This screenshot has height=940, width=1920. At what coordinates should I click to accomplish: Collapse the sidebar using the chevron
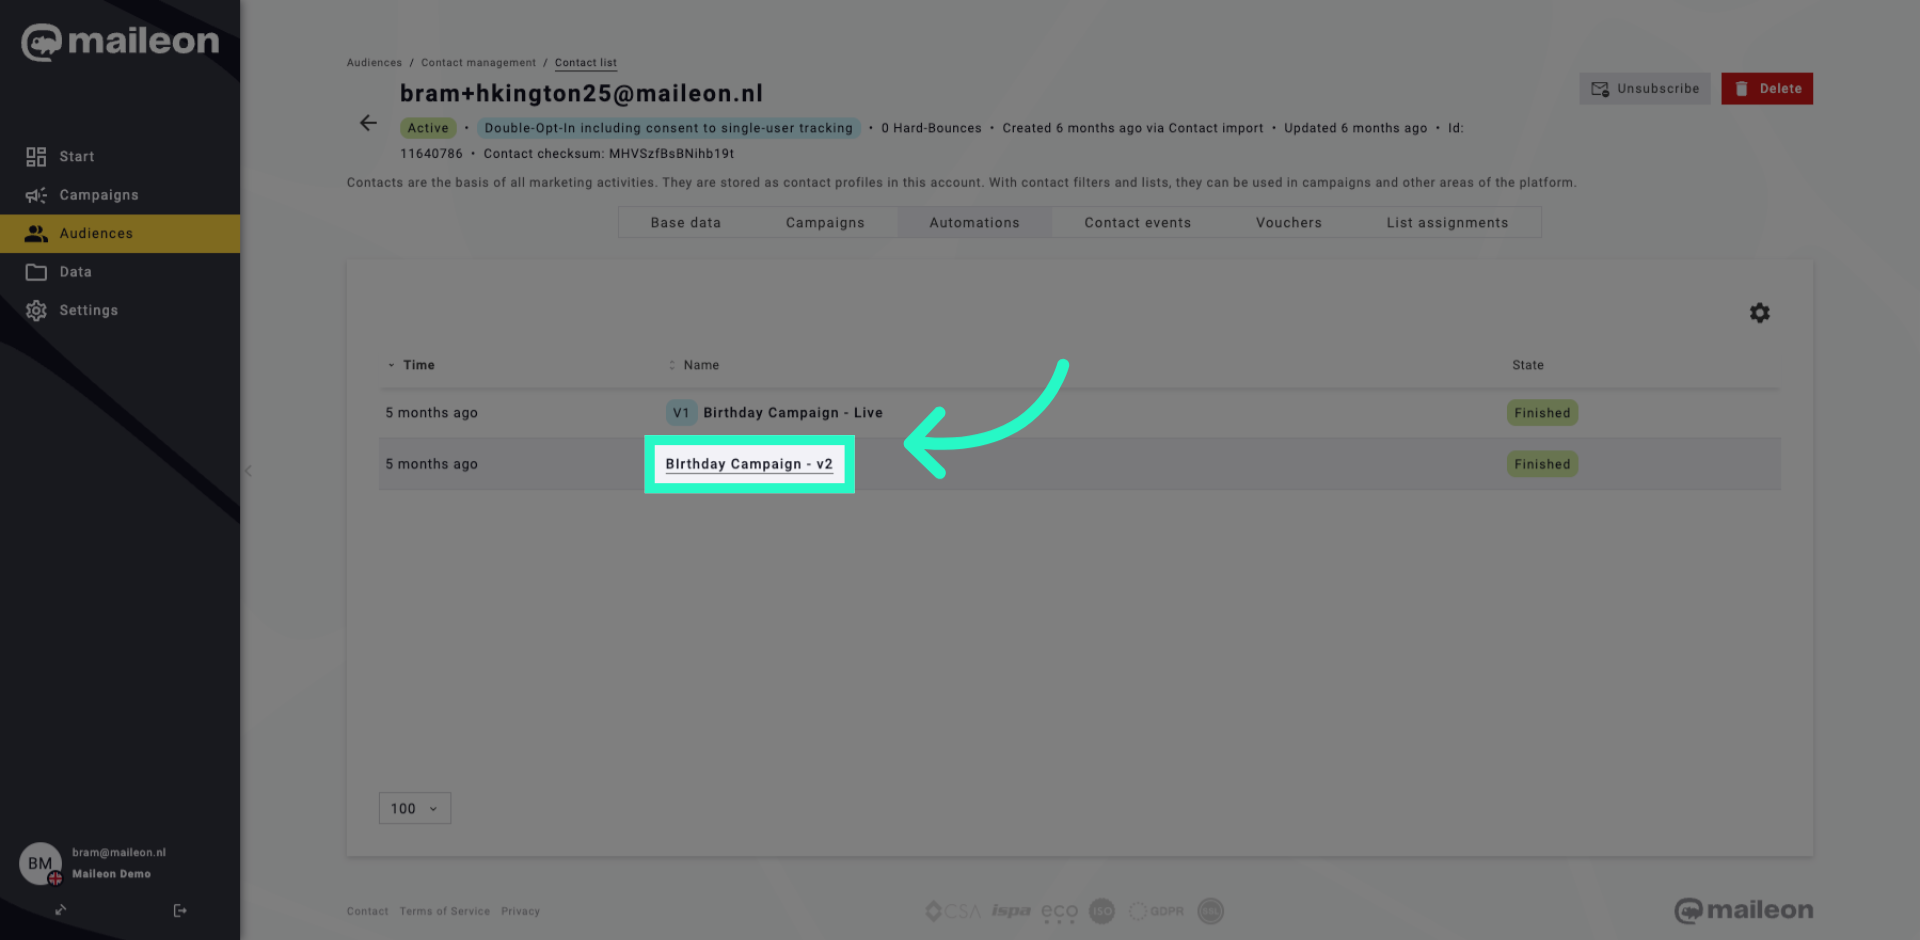coord(248,471)
